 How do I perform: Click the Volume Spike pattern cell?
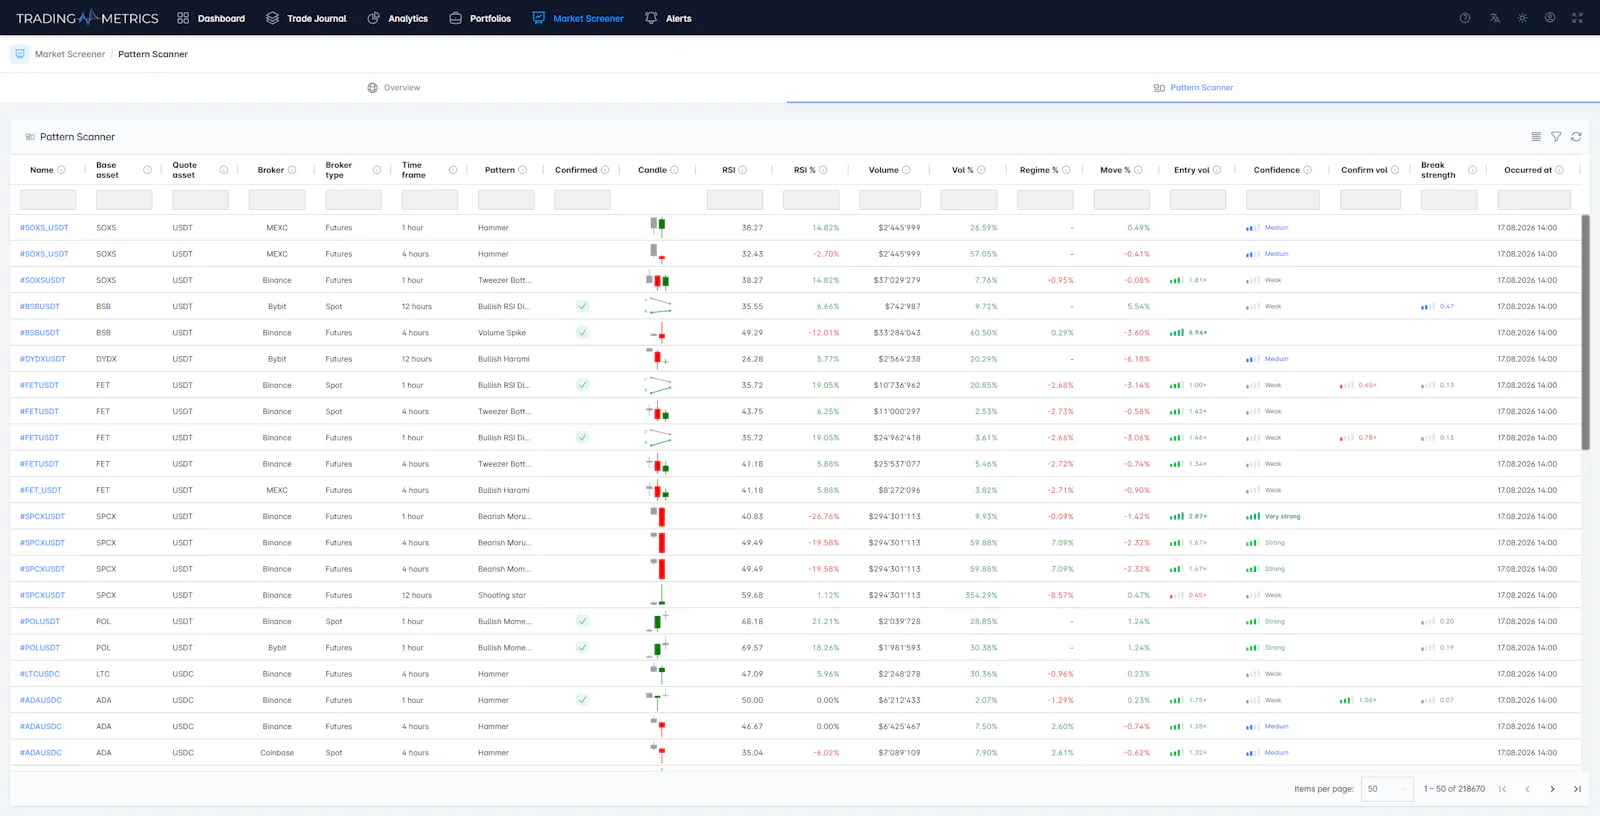point(502,333)
